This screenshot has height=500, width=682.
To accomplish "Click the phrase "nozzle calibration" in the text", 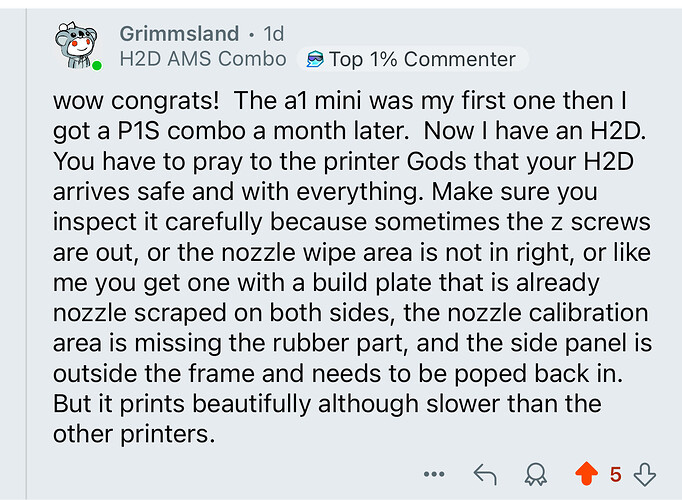I will click(526, 313).
